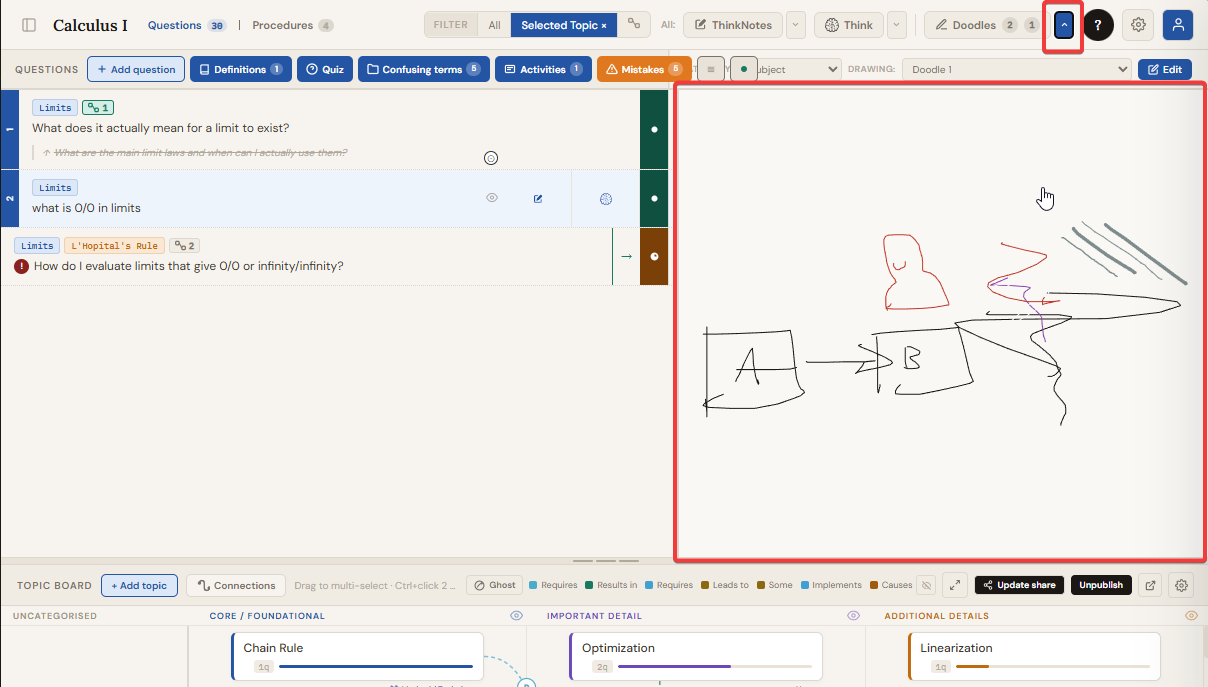This screenshot has height=687, width=1208.
Task: Open the topic board settings gear
Action: click(1181, 585)
